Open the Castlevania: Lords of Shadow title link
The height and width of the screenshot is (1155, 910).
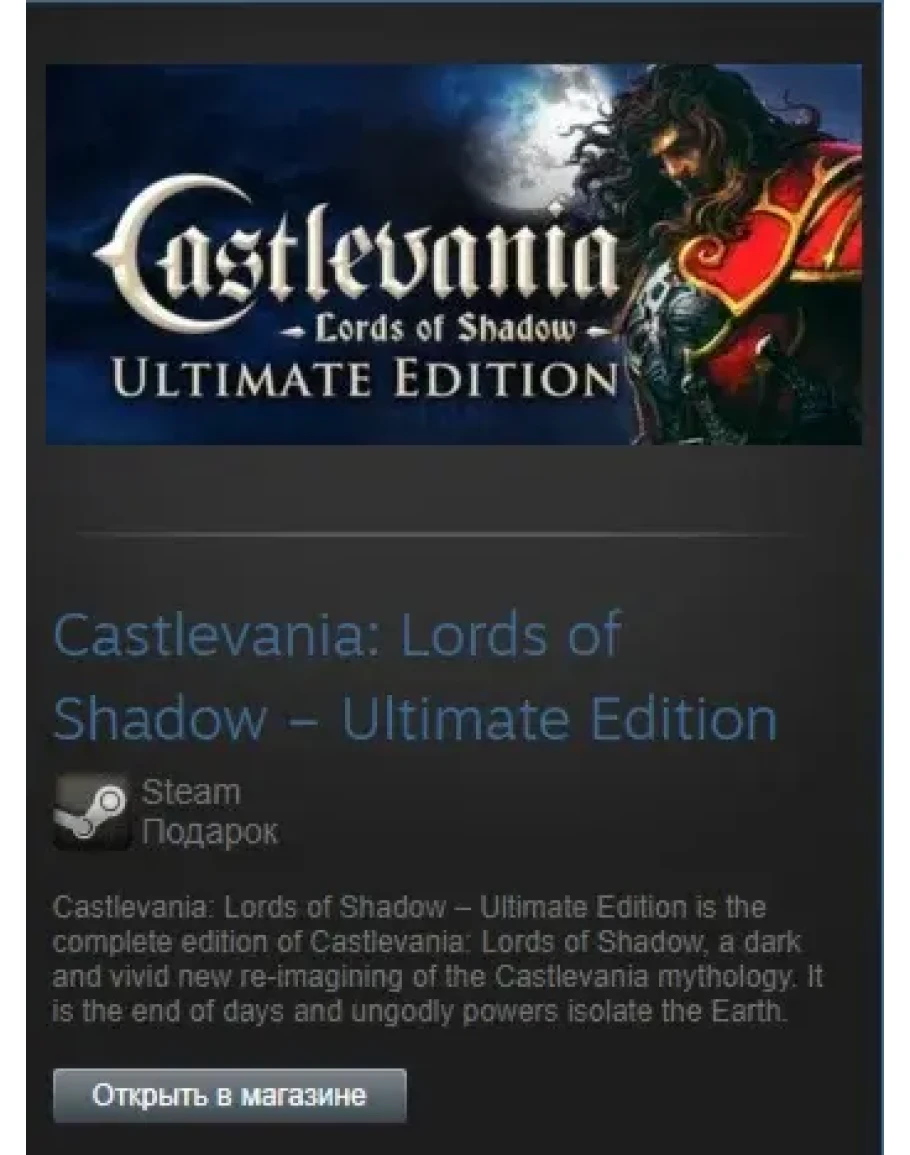coord(415,676)
